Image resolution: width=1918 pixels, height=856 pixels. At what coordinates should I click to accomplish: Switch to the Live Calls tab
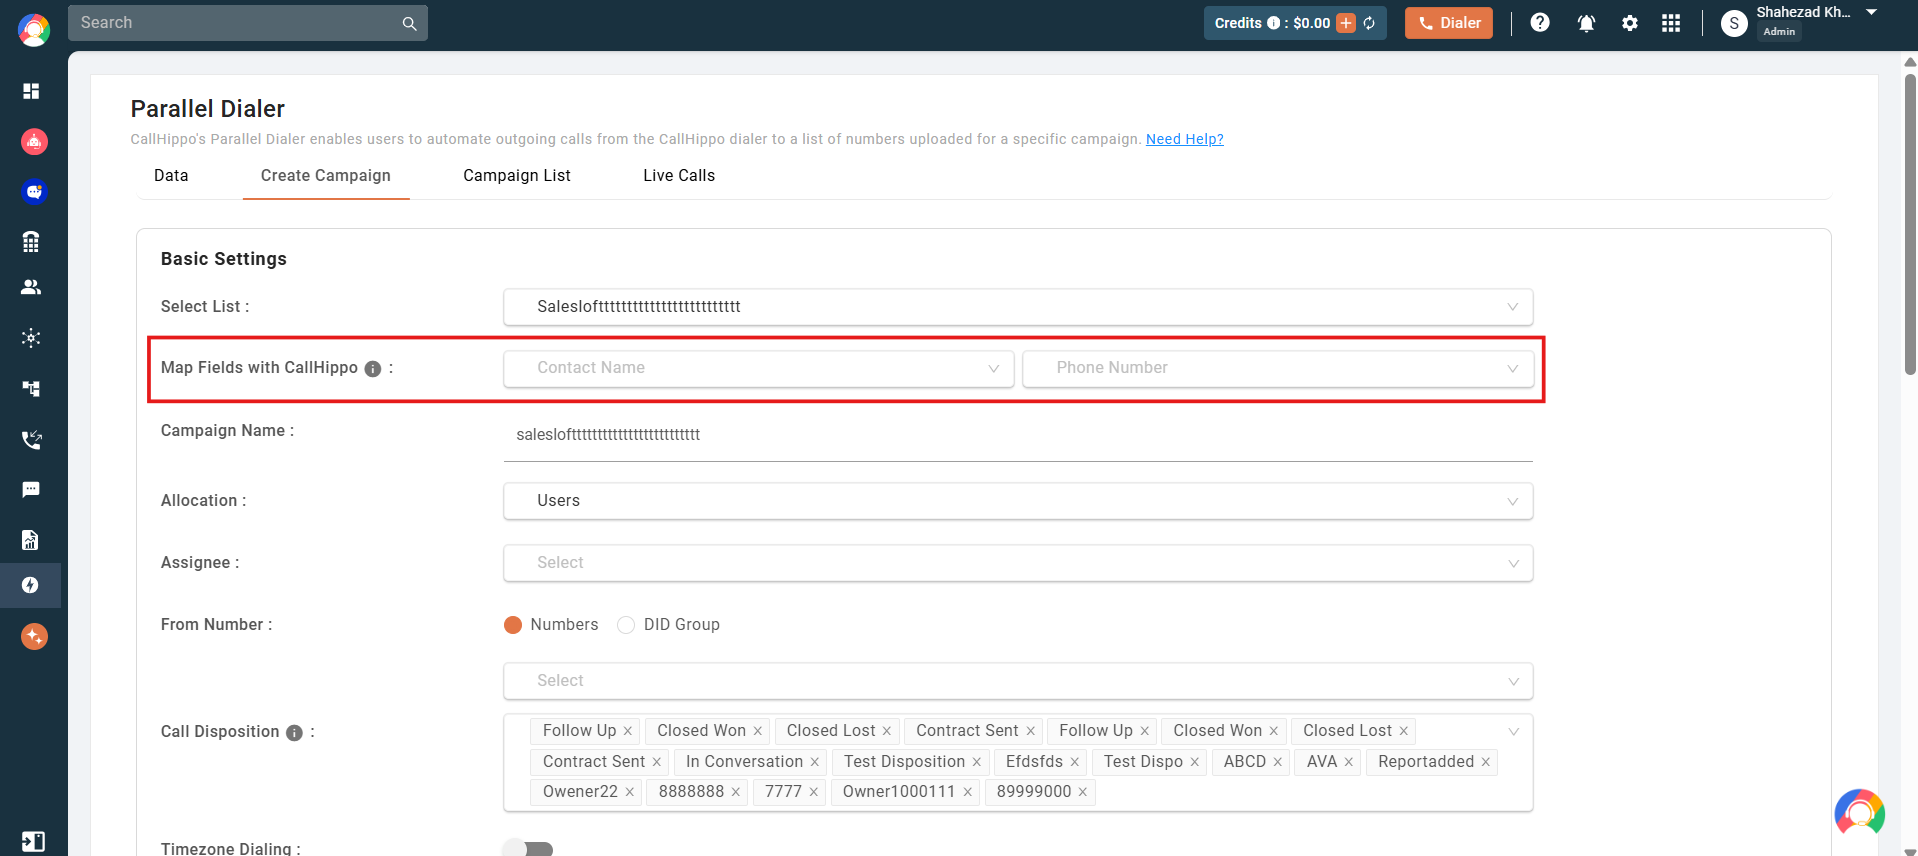click(x=679, y=176)
